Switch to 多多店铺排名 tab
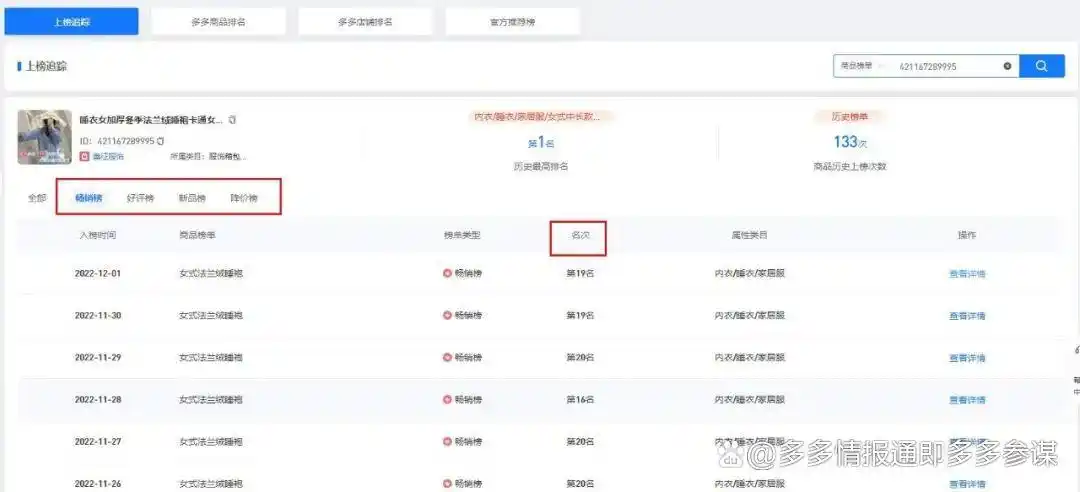 (365, 22)
